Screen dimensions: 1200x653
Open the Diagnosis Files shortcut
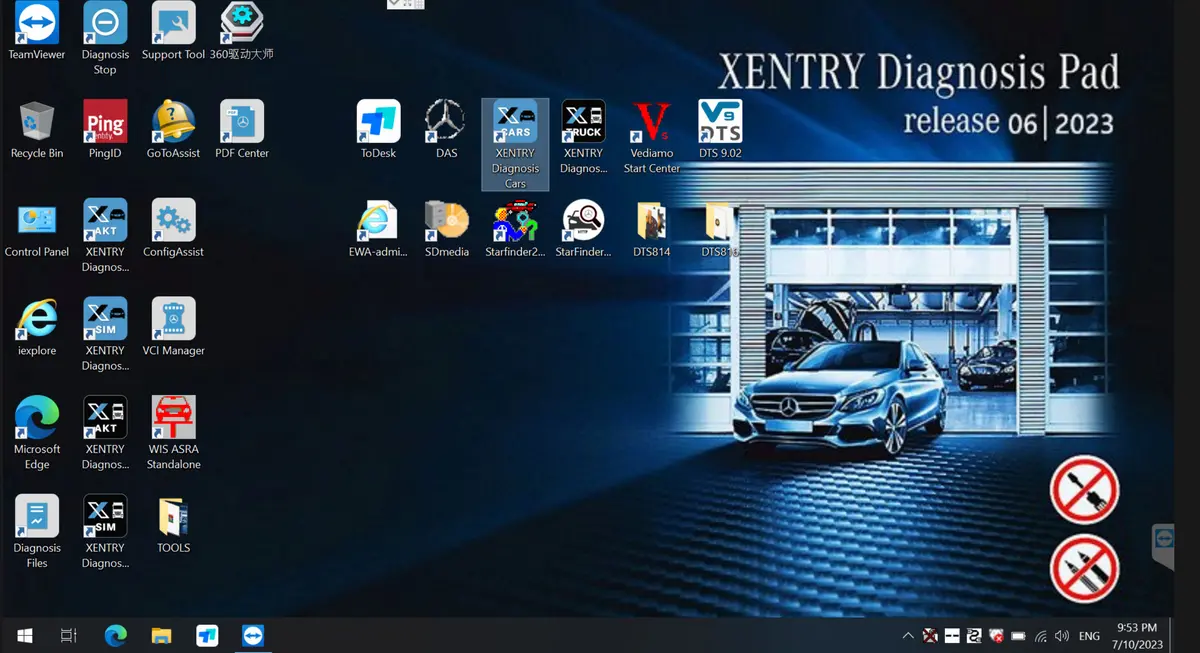pyautogui.click(x=36, y=531)
